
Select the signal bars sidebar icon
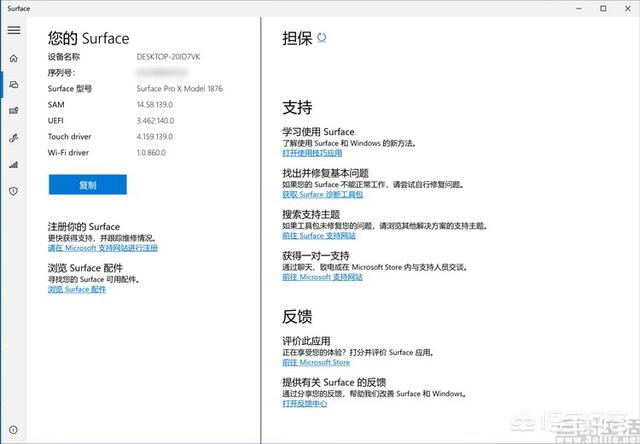[x=14, y=164]
